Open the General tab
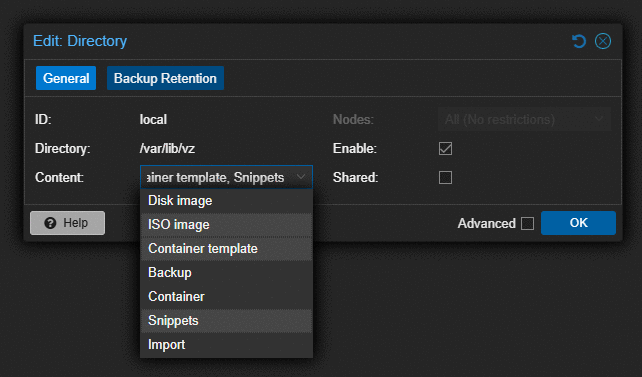Viewport: 642px width, 377px height. (66, 78)
